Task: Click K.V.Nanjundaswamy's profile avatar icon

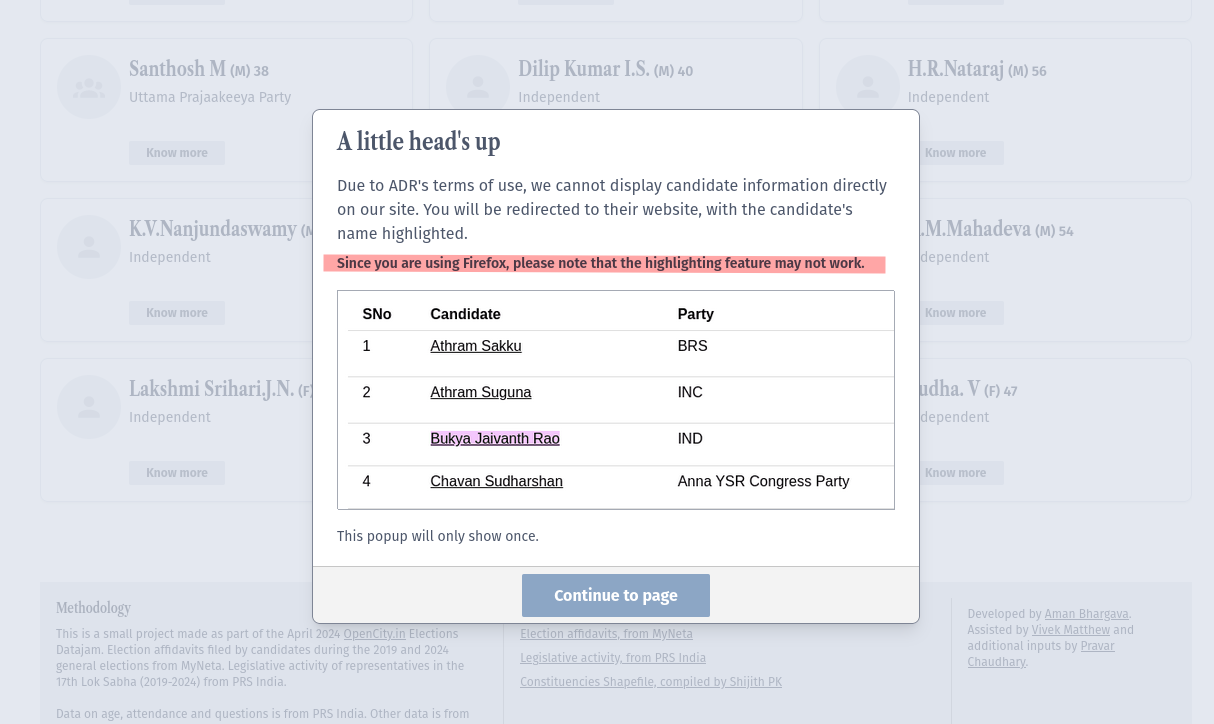Action: pos(89,247)
